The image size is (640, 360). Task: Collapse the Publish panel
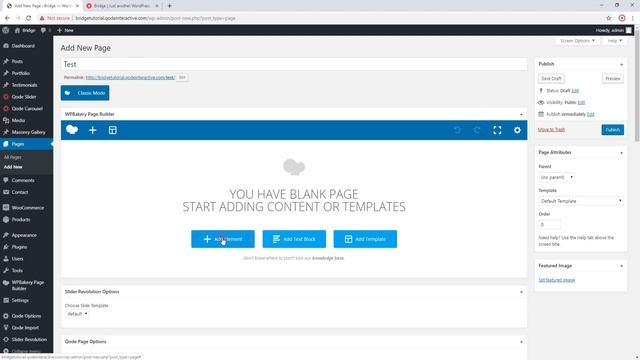pyautogui.click(x=621, y=64)
